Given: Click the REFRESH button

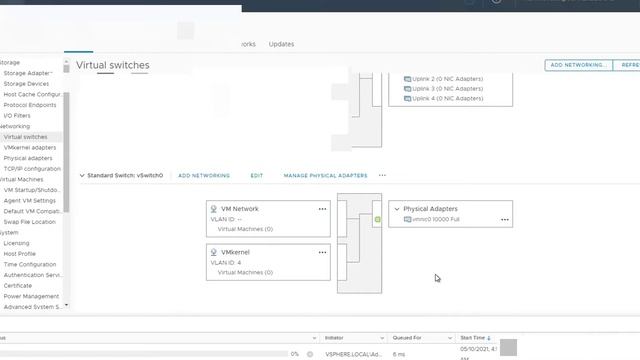Looking at the screenshot, I should point(627,65).
